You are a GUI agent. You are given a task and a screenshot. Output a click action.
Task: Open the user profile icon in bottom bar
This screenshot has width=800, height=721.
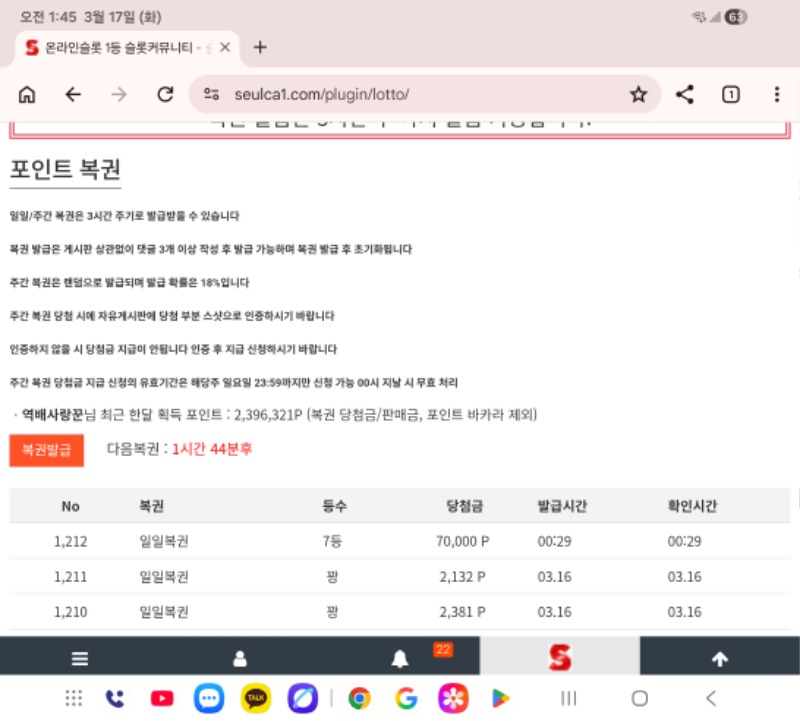(240, 658)
